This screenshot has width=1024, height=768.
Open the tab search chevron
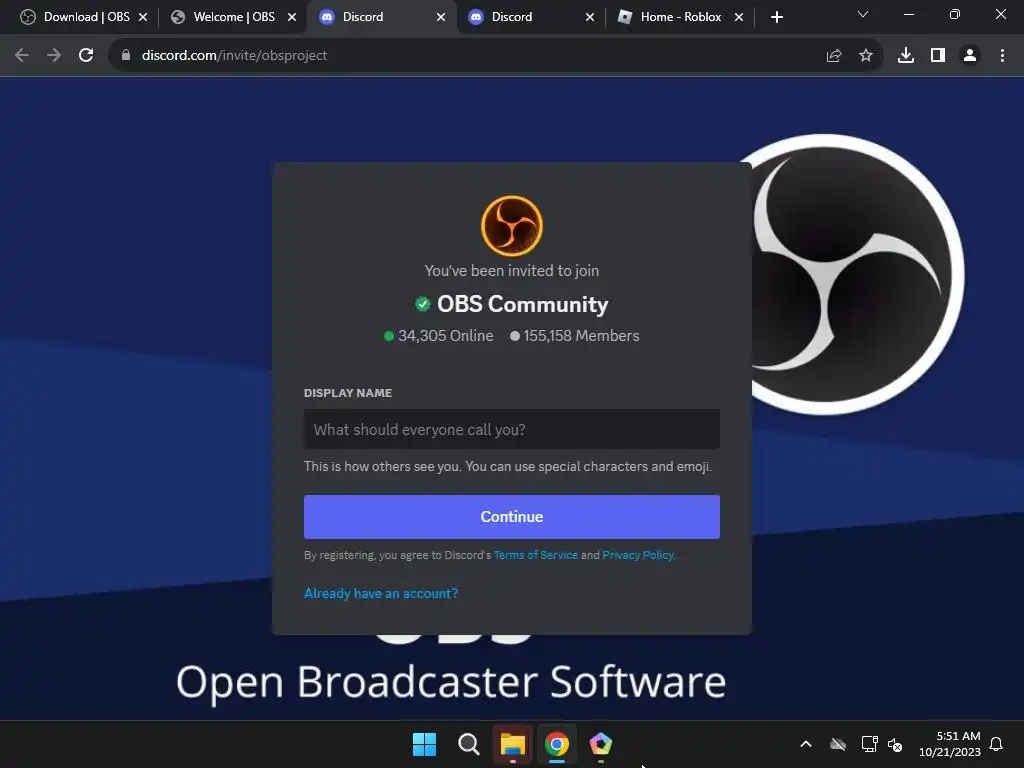(x=863, y=14)
